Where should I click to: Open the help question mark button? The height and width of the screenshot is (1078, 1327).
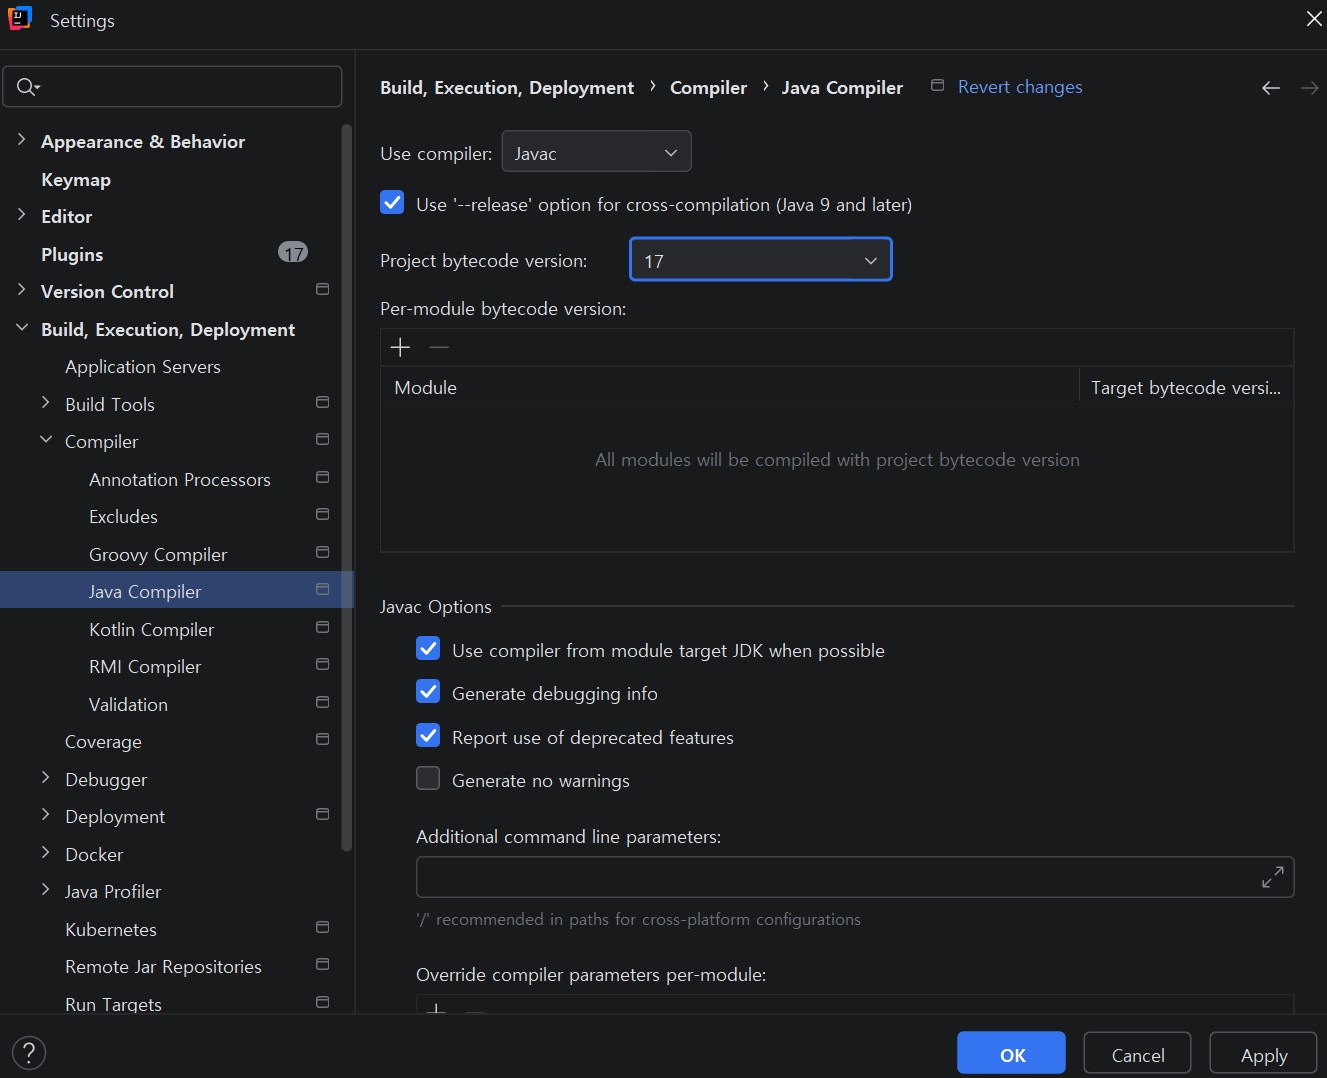[x=29, y=1052]
